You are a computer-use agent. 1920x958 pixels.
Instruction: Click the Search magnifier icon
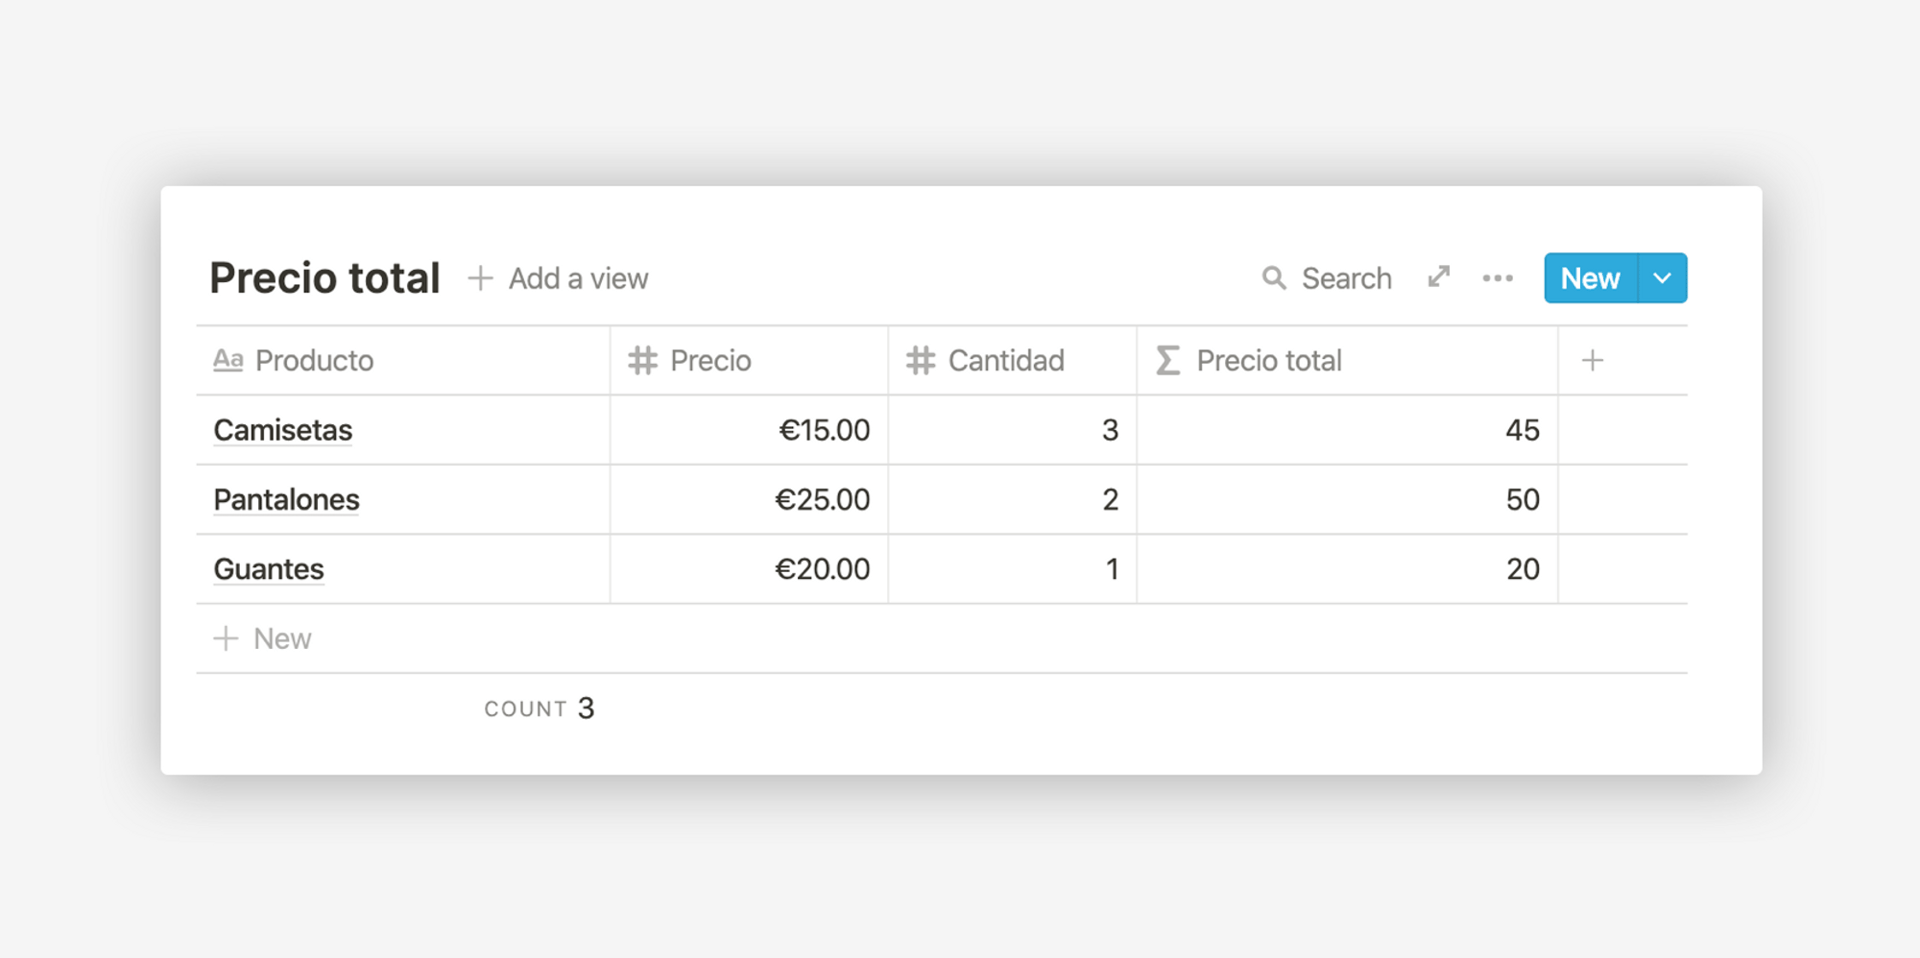(x=1274, y=278)
